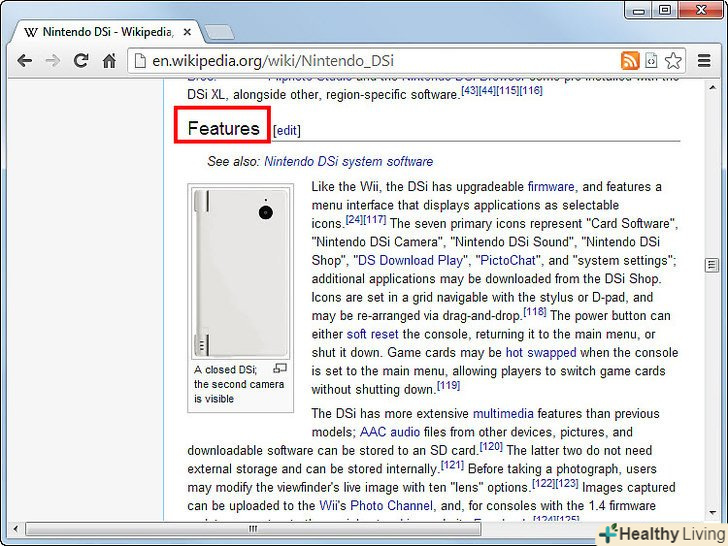Click citation reference [117]
Viewport: 728px width, 546px height.
(375, 219)
